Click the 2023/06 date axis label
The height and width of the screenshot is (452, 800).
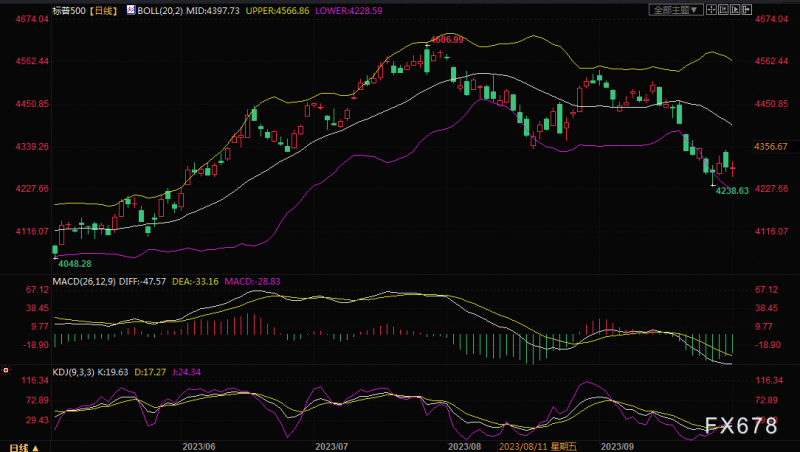[199, 447]
